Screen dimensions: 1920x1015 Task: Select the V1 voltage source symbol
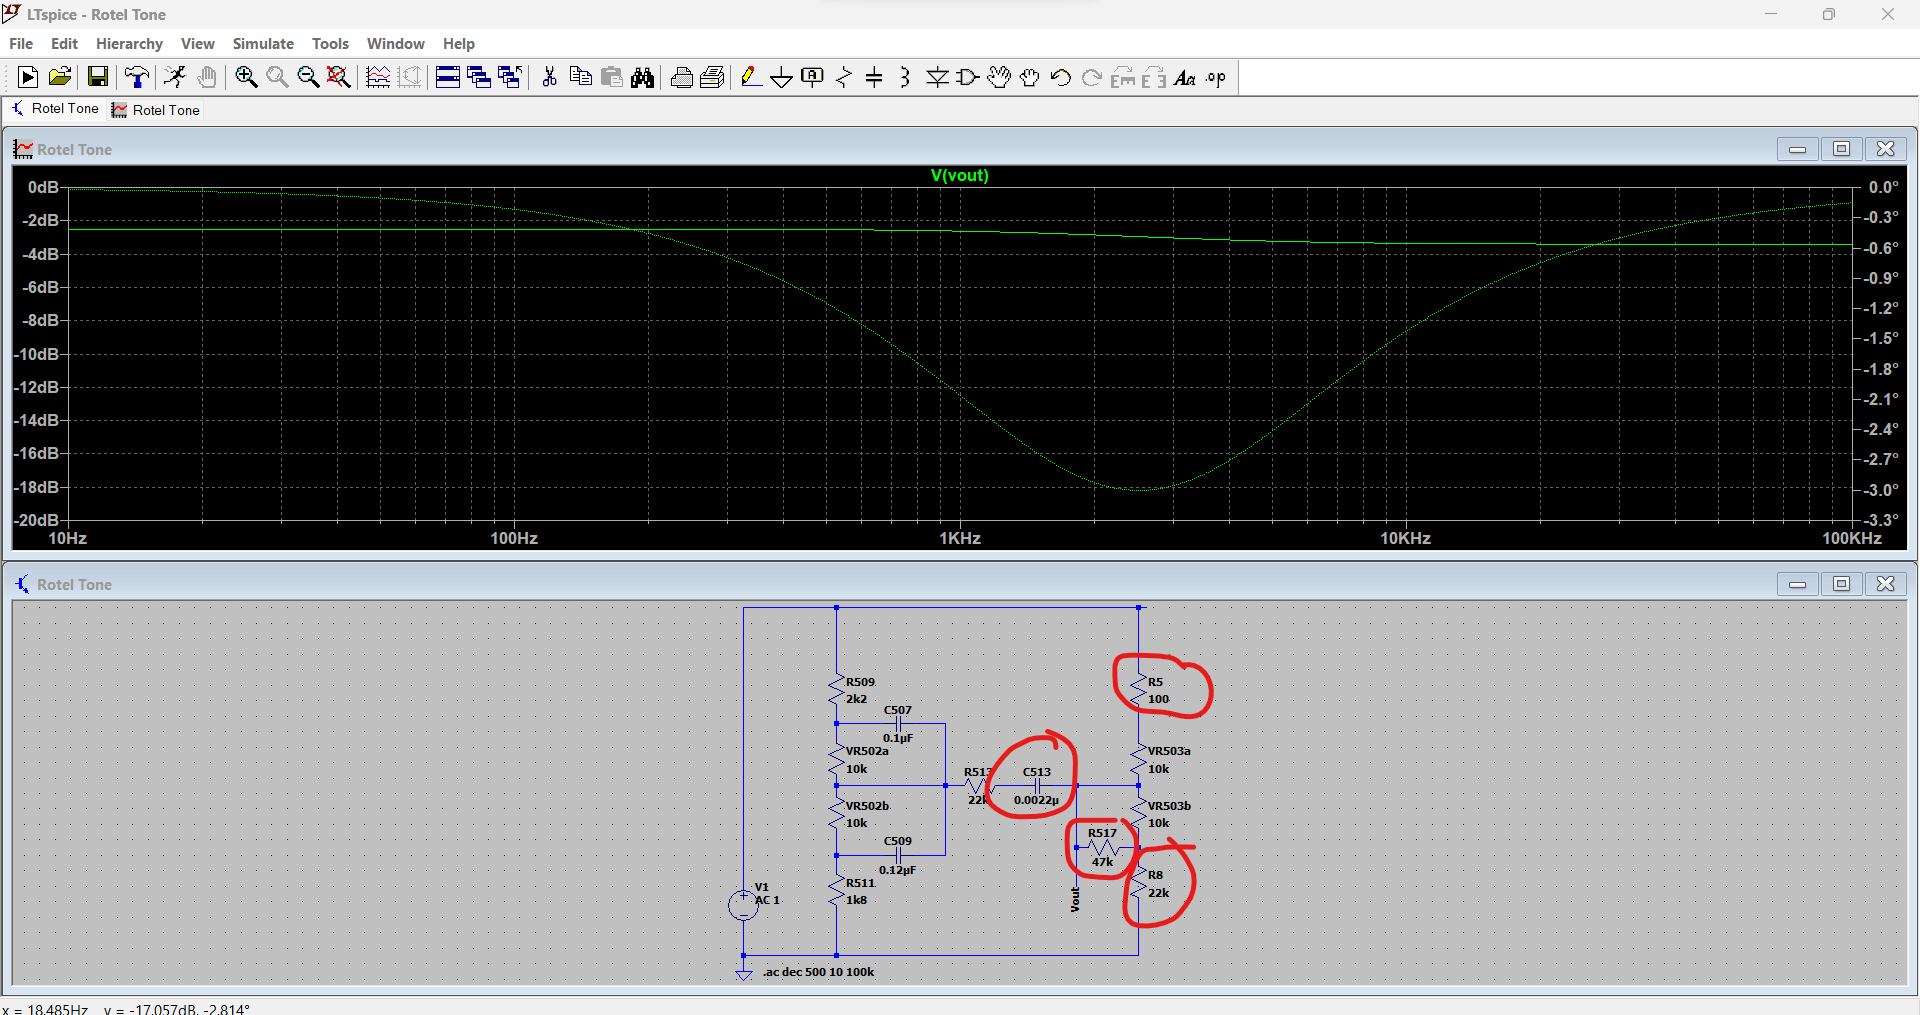[x=743, y=905]
